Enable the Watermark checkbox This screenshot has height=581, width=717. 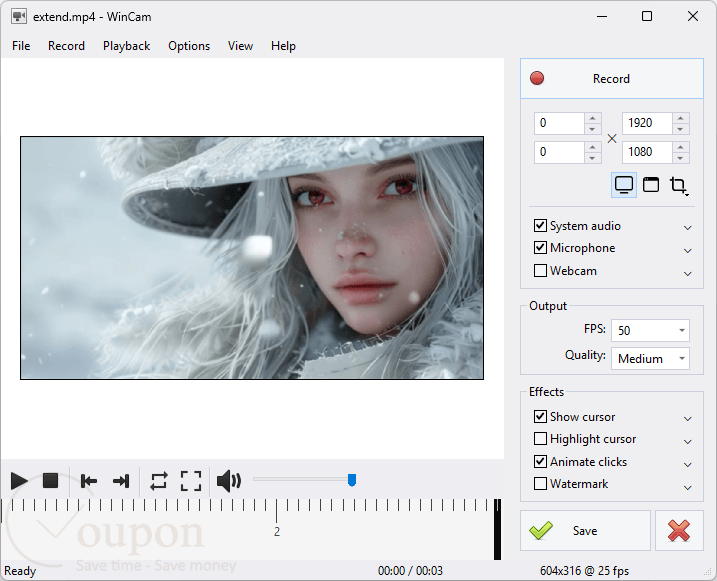point(540,484)
